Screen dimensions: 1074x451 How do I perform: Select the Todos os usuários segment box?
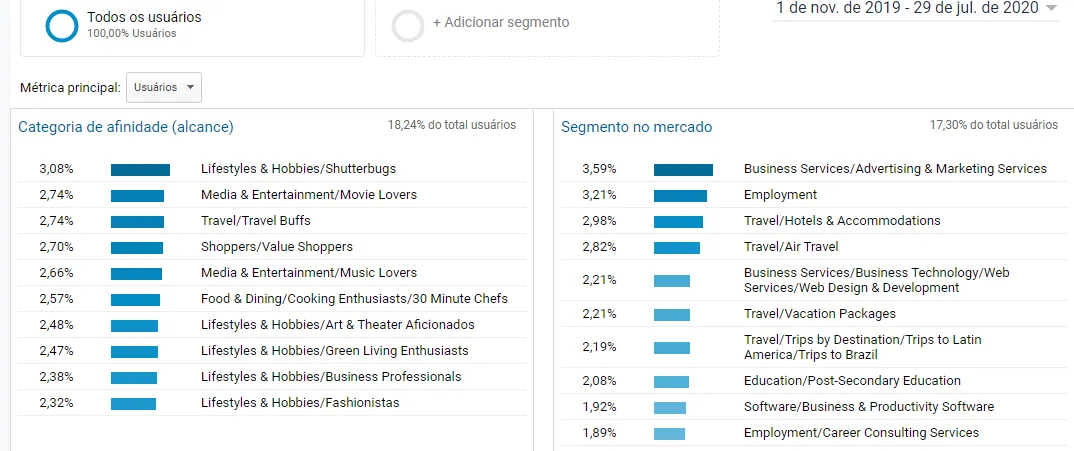[x=192, y=27]
